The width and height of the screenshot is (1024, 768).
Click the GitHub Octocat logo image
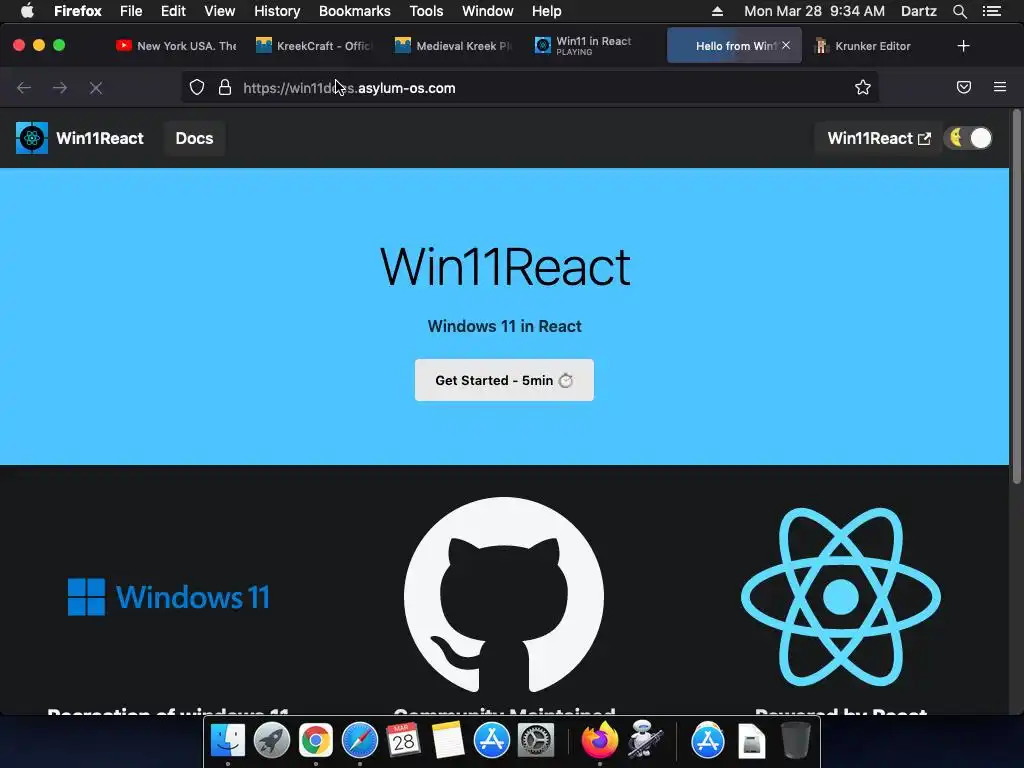[x=504, y=596]
